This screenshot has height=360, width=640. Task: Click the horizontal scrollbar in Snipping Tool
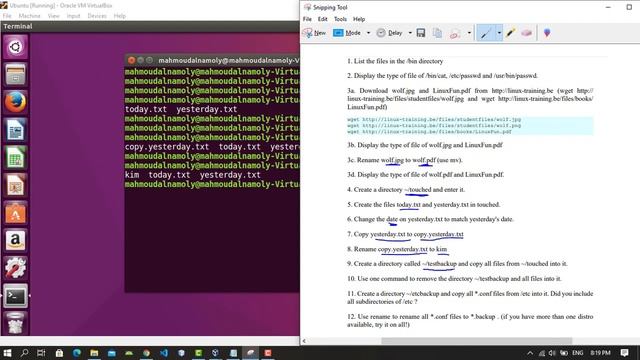[x=476, y=340]
